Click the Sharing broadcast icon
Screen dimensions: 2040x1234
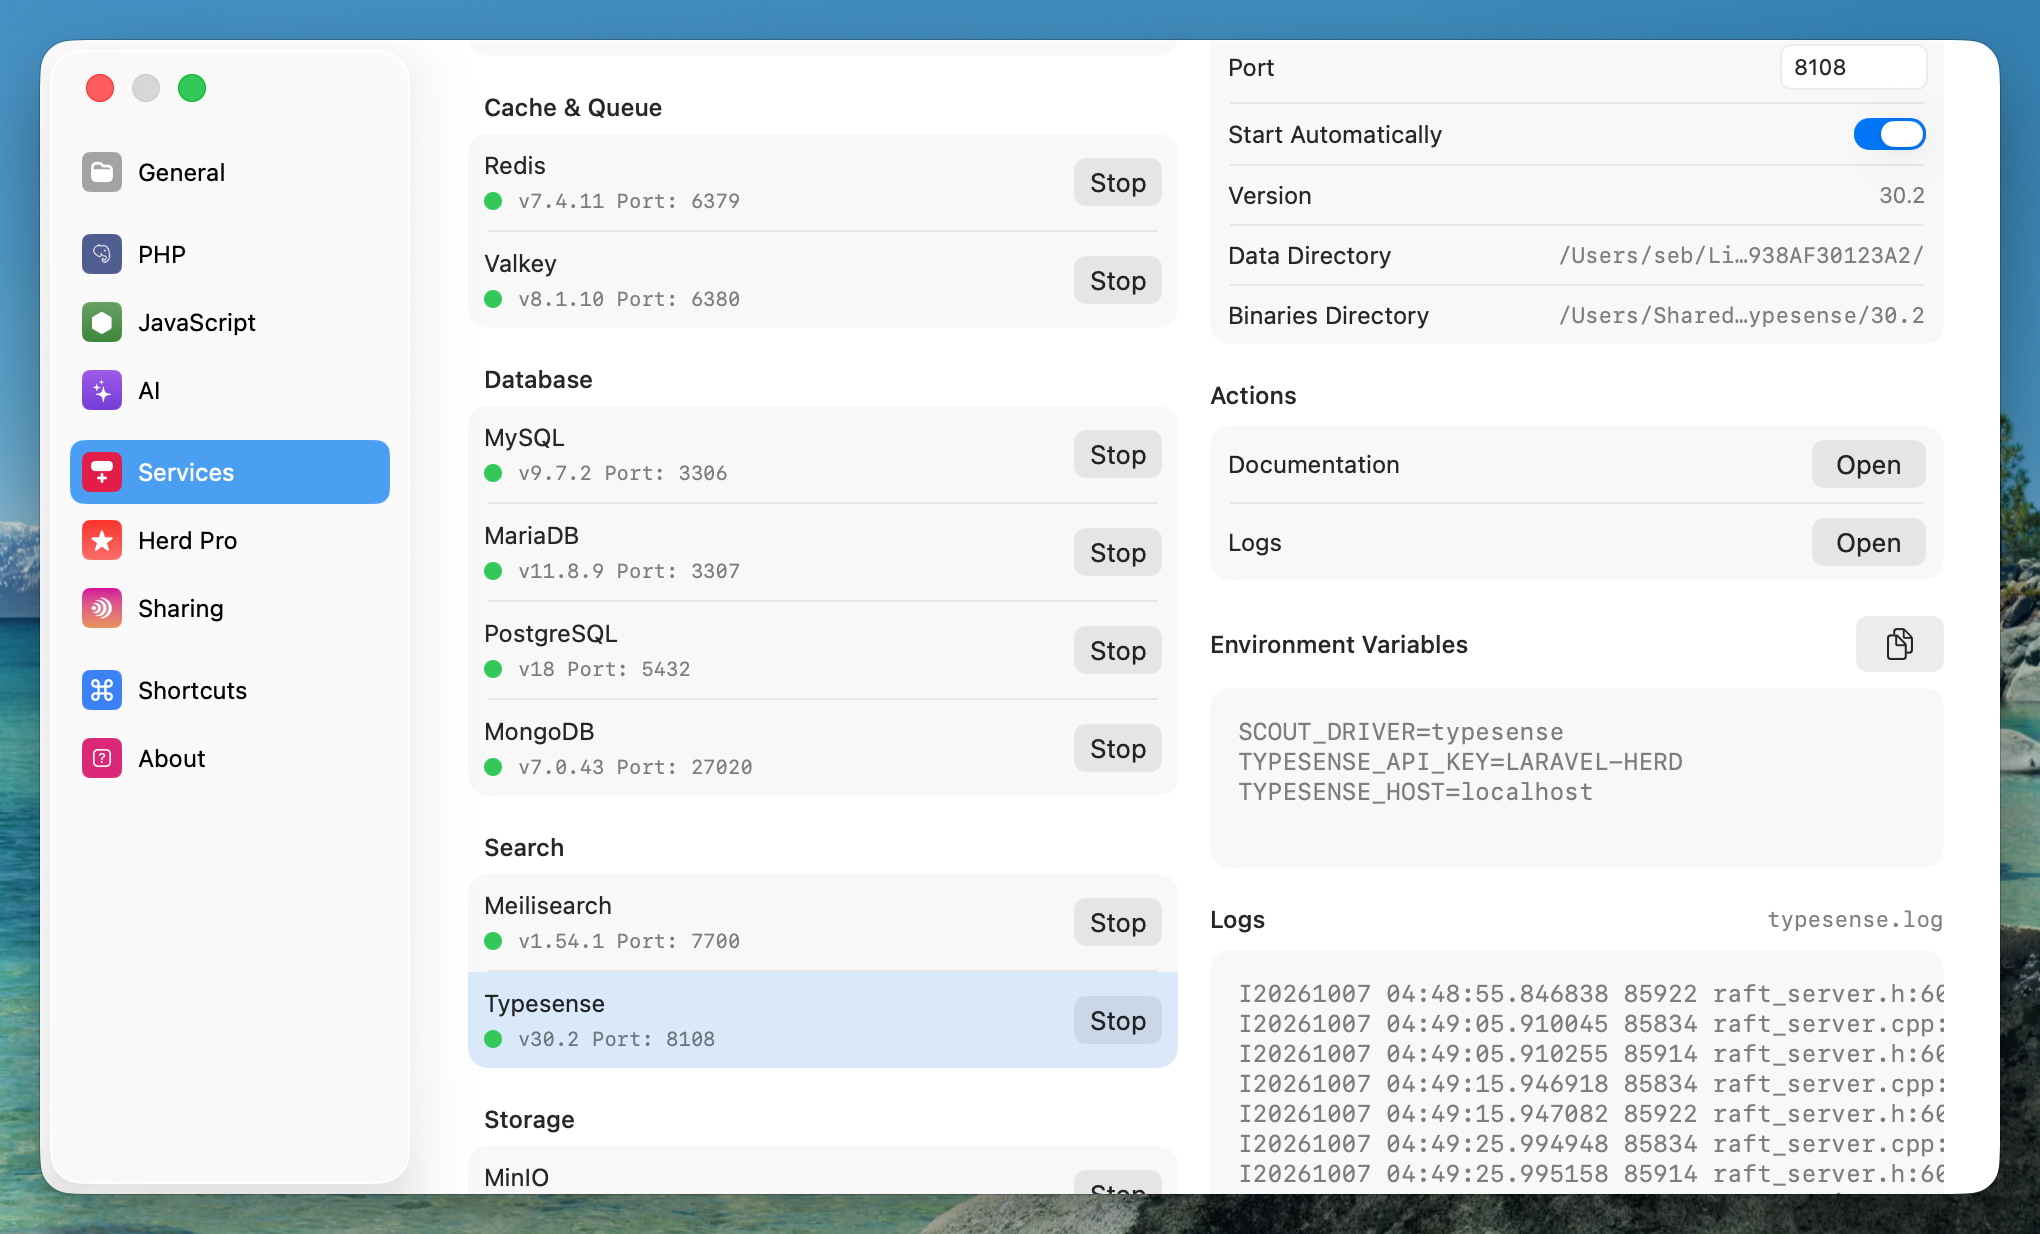[102, 608]
